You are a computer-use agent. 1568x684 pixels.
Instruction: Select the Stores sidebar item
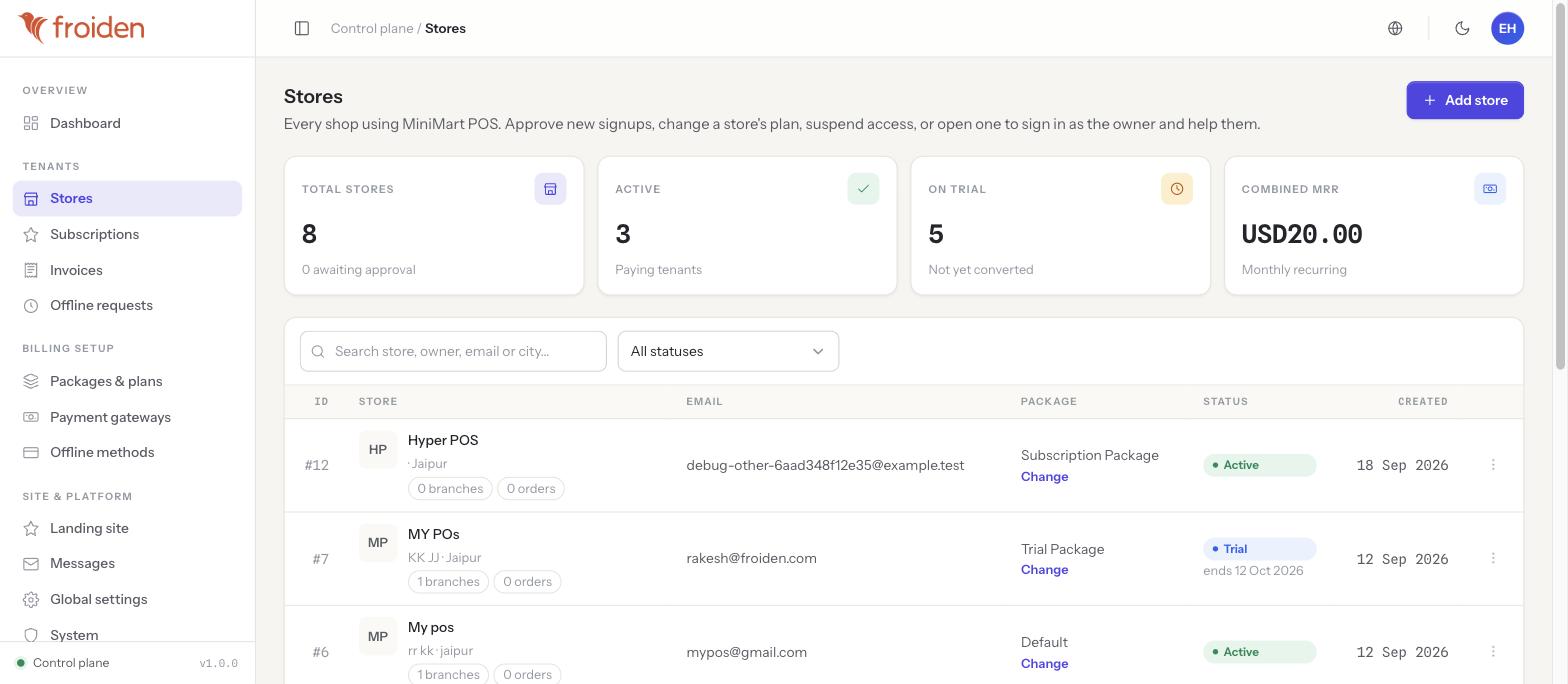pos(127,198)
